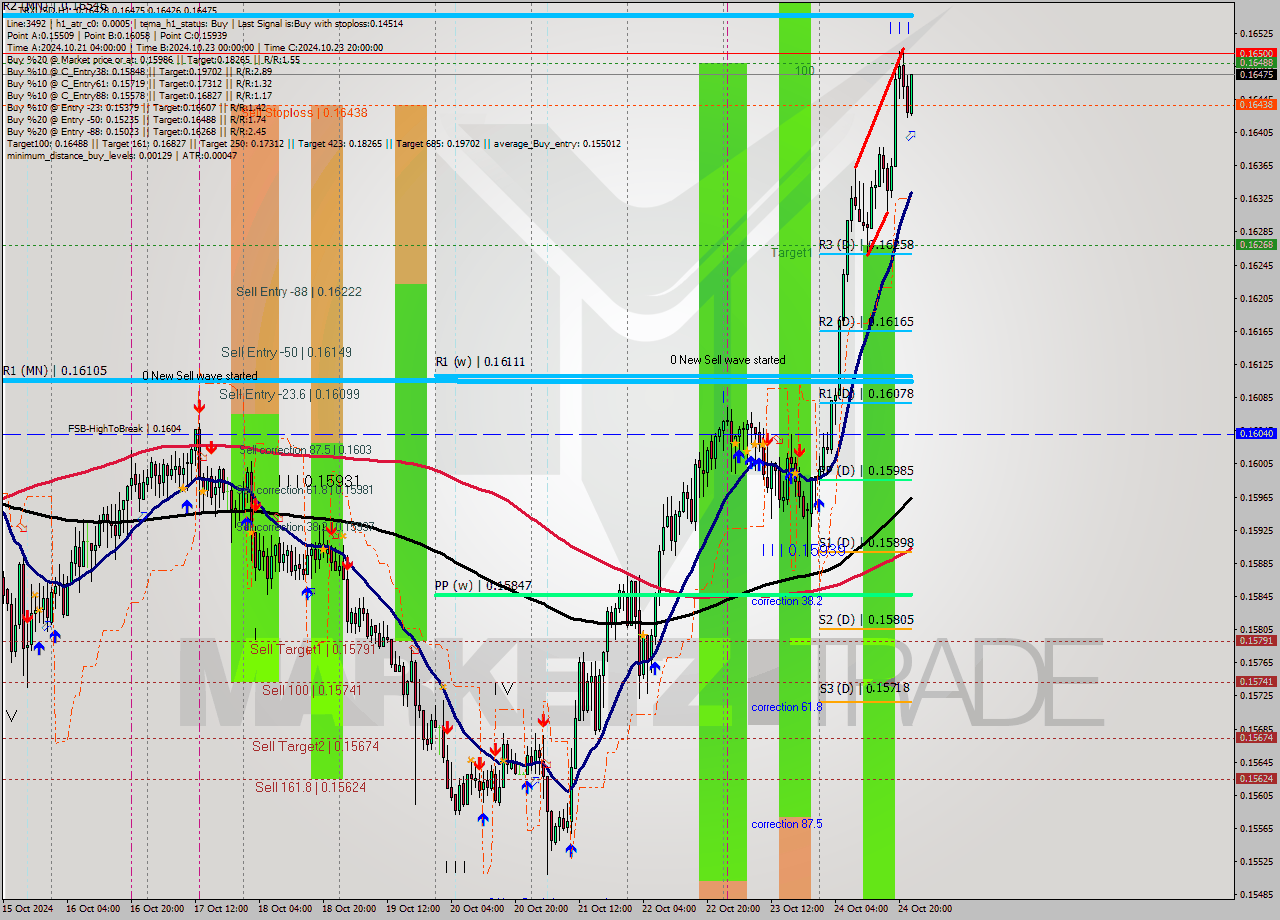
Task: Click the green 0.16488 price tag
Action: click(x=1256, y=62)
